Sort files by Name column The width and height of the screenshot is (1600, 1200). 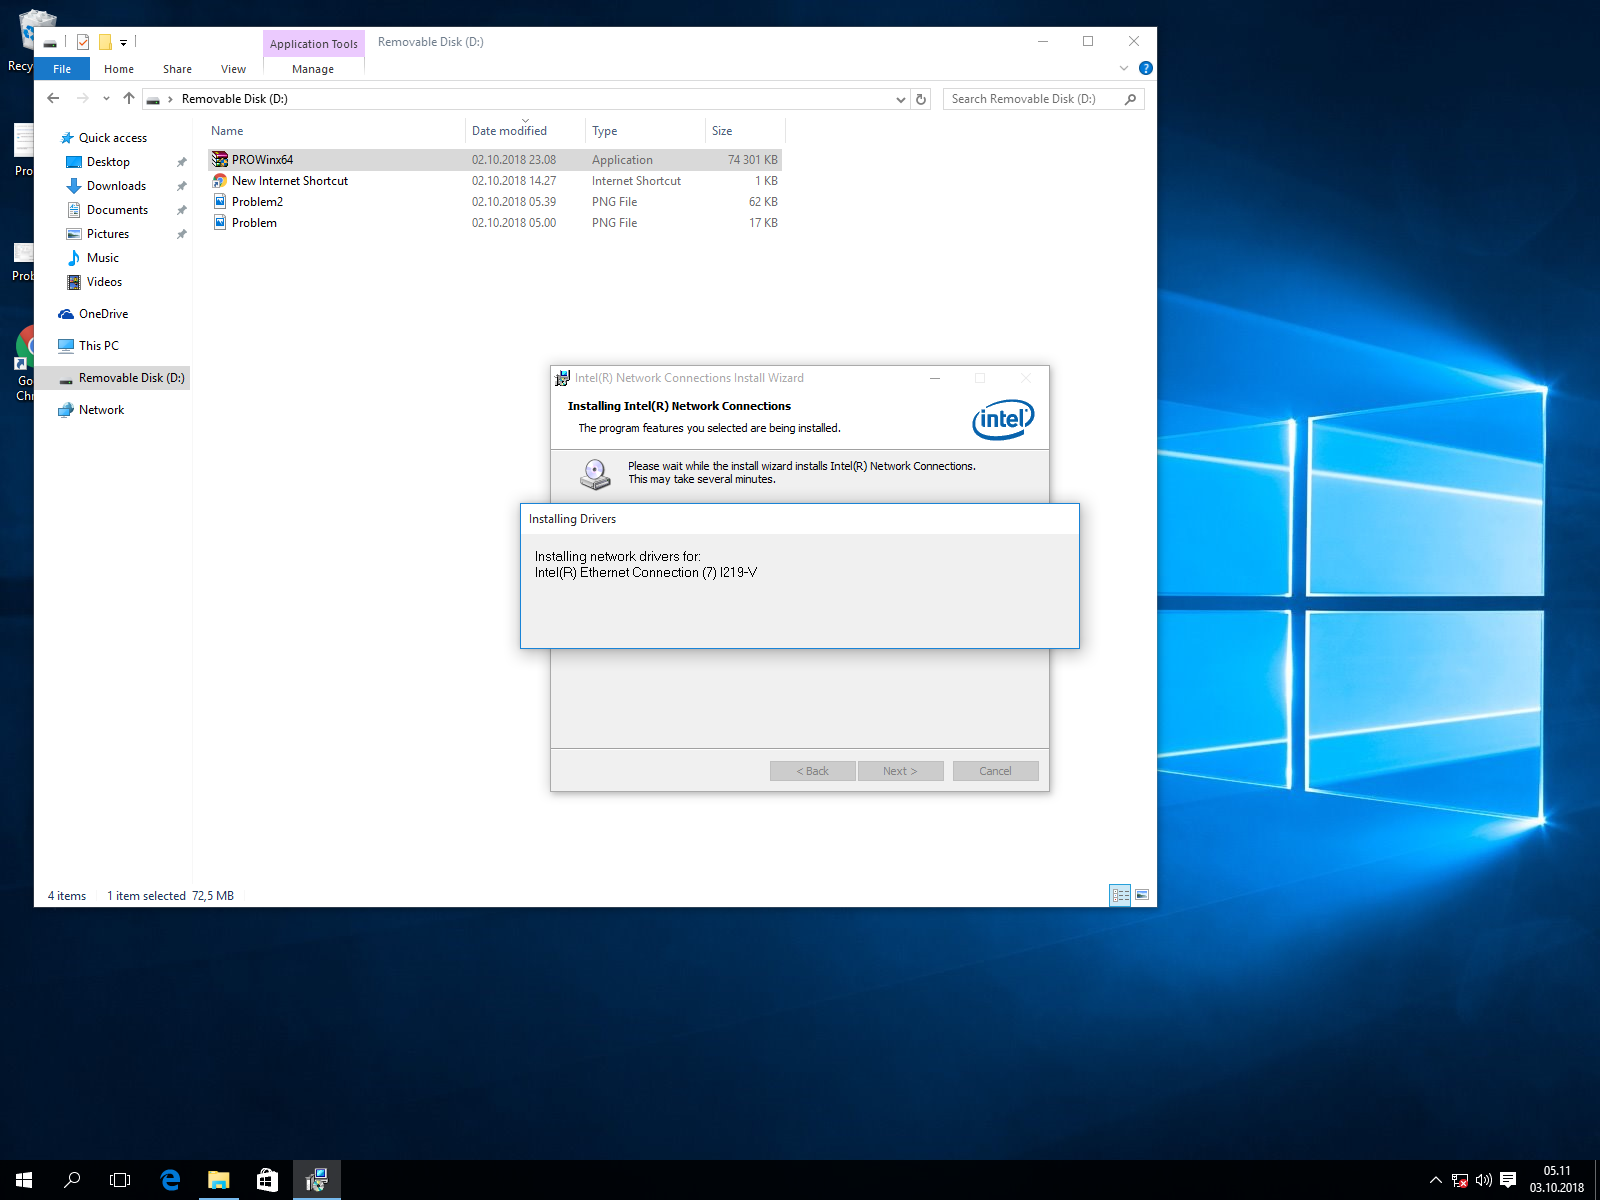[x=335, y=131]
